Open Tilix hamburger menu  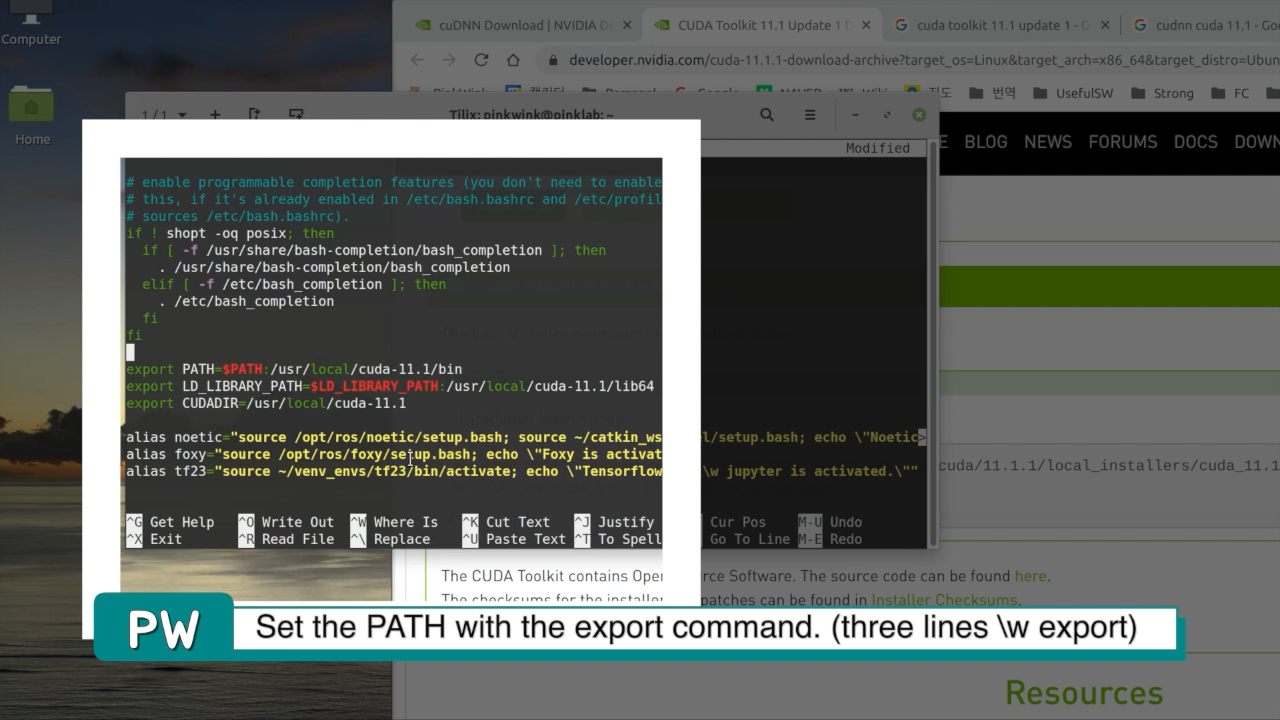coord(810,115)
